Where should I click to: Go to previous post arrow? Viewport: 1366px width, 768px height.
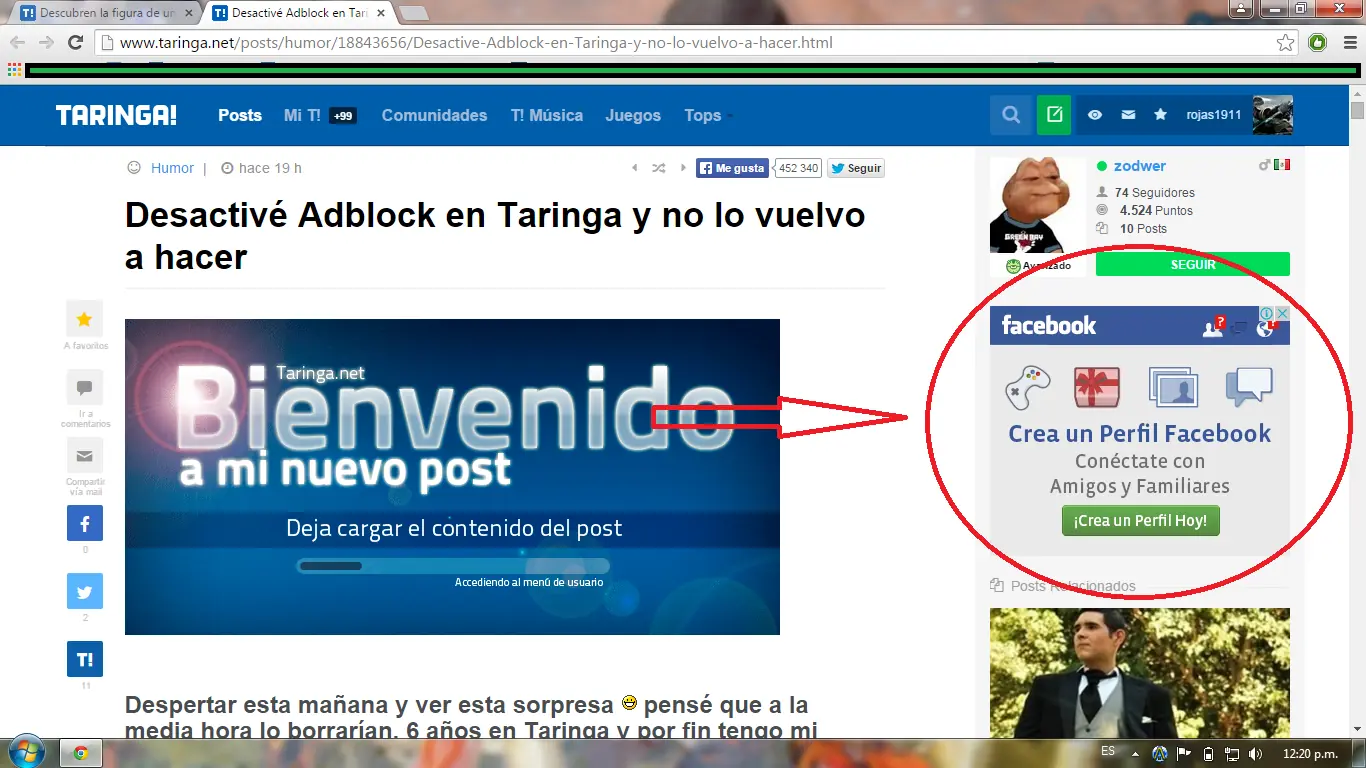coord(634,168)
